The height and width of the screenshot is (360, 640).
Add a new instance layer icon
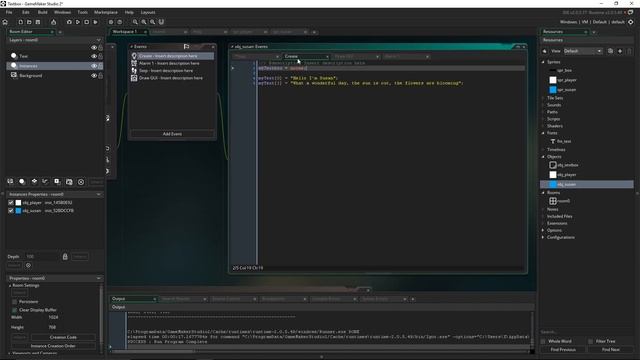22,182
